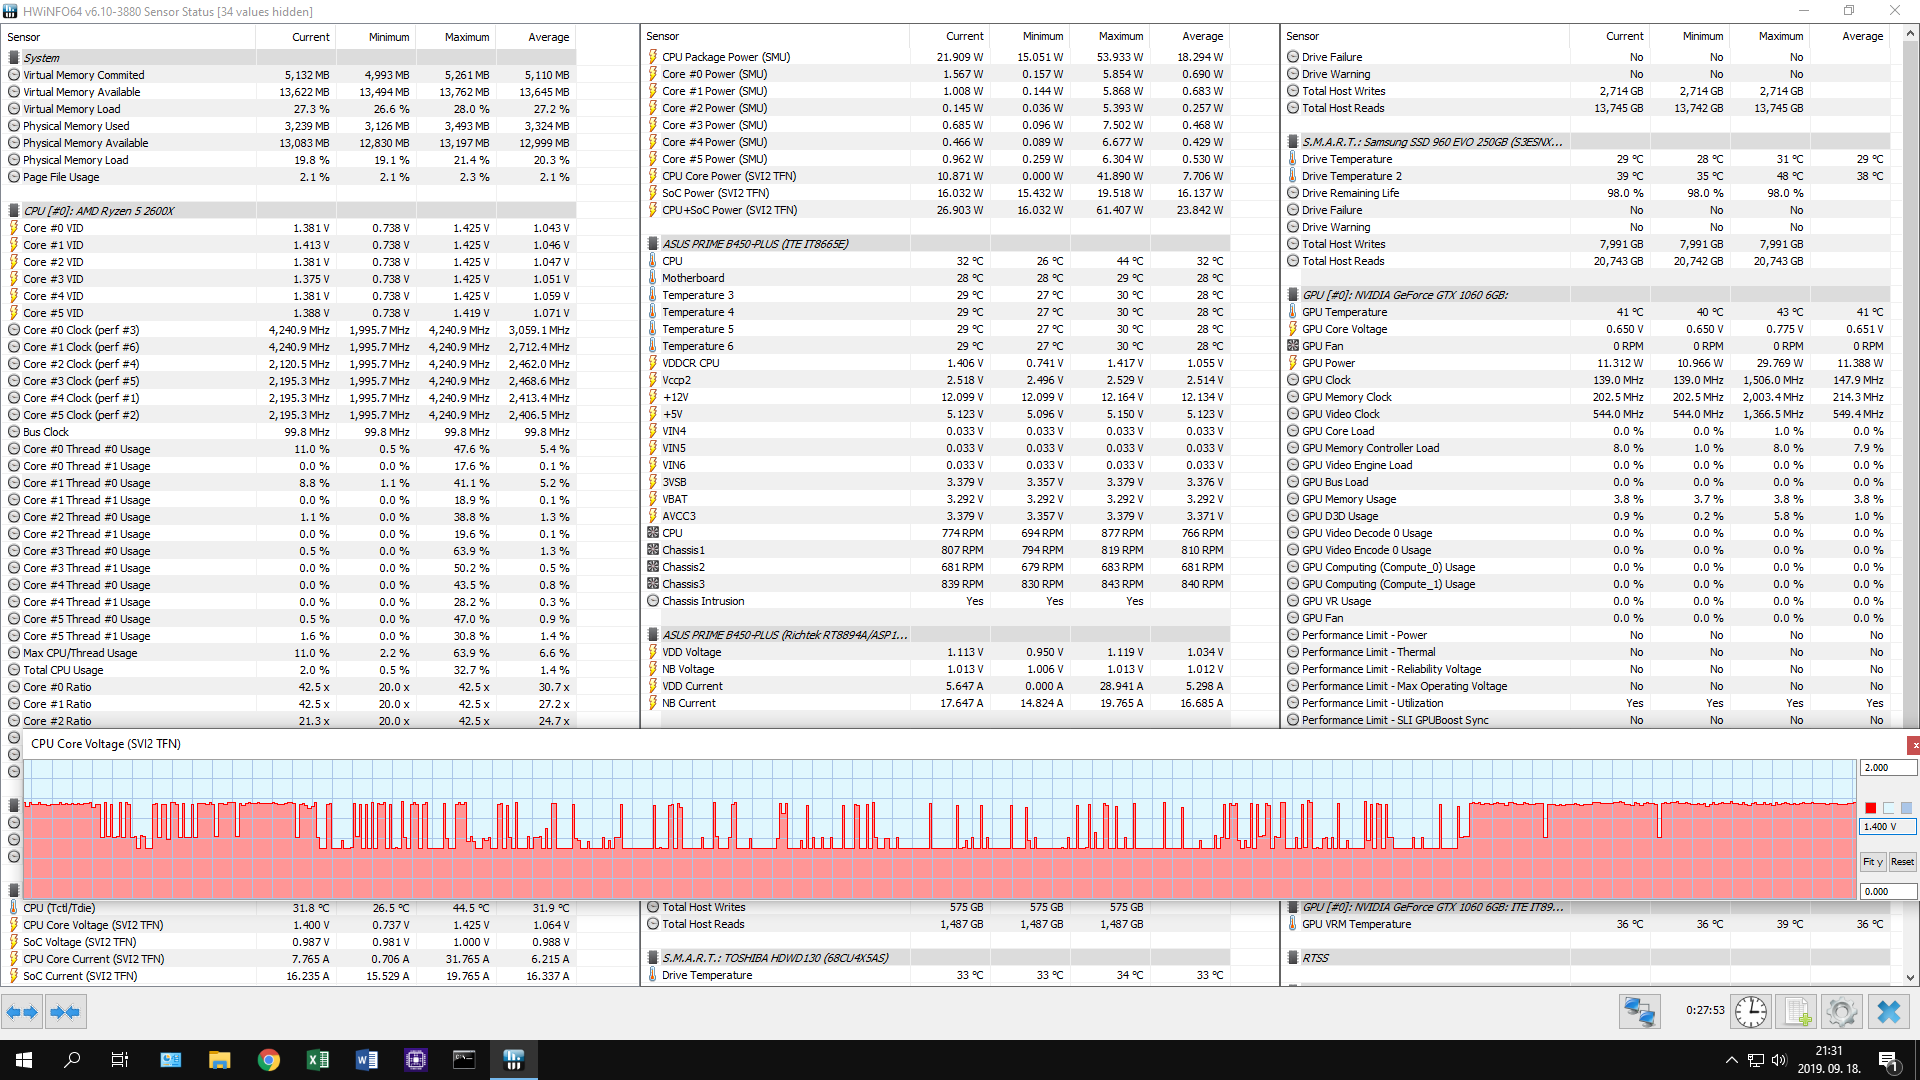Select the S.M.A.R.T.: TOSHIBA HDWD130 header
Screen dimensions: 1920x1080
pyautogui.click(x=936, y=958)
